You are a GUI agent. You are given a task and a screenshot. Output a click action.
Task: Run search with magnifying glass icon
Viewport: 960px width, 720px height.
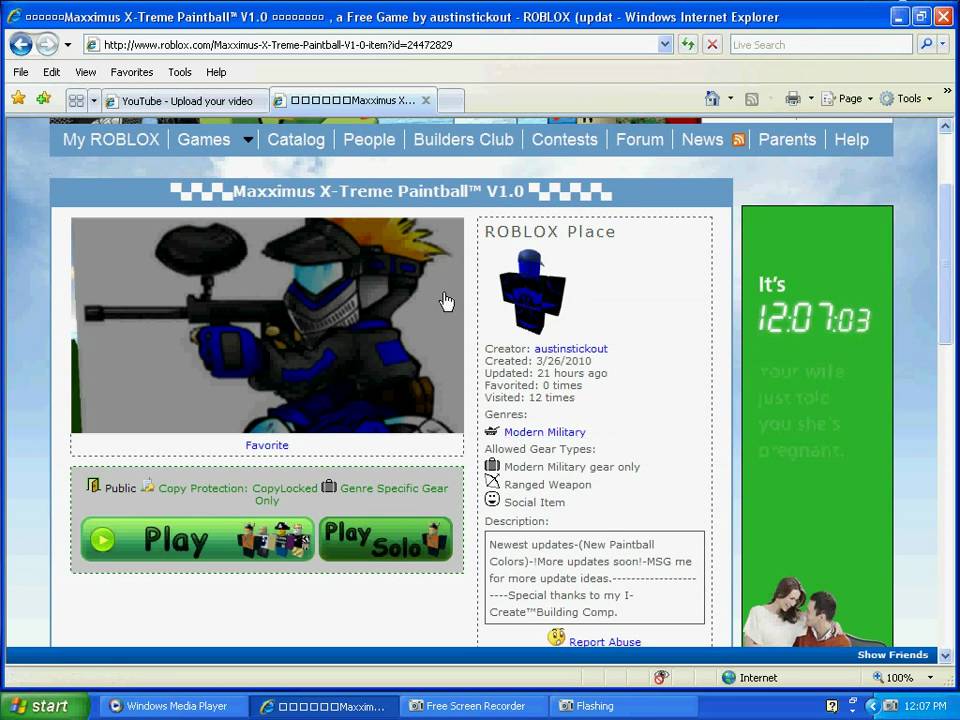coord(926,44)
